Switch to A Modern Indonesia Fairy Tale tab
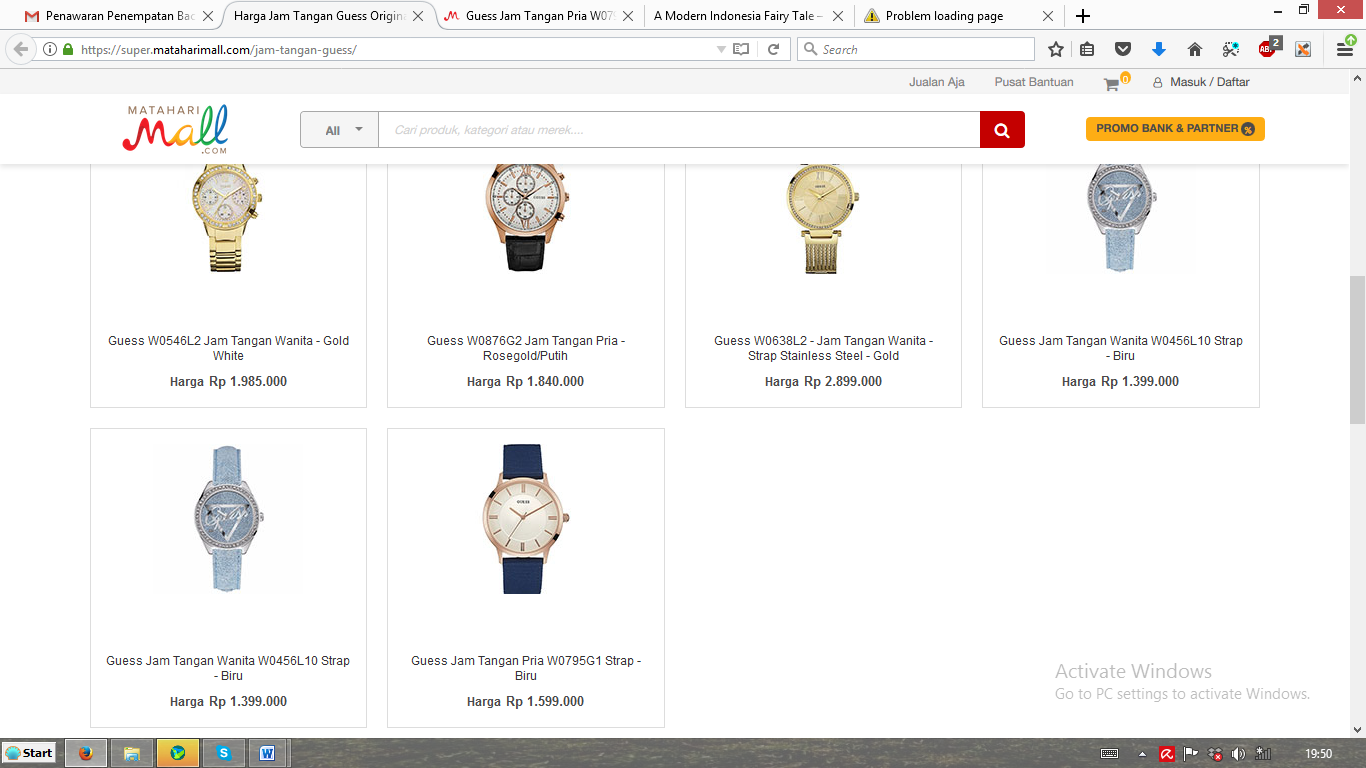The image size is (1366, 768). pos(740,16)
